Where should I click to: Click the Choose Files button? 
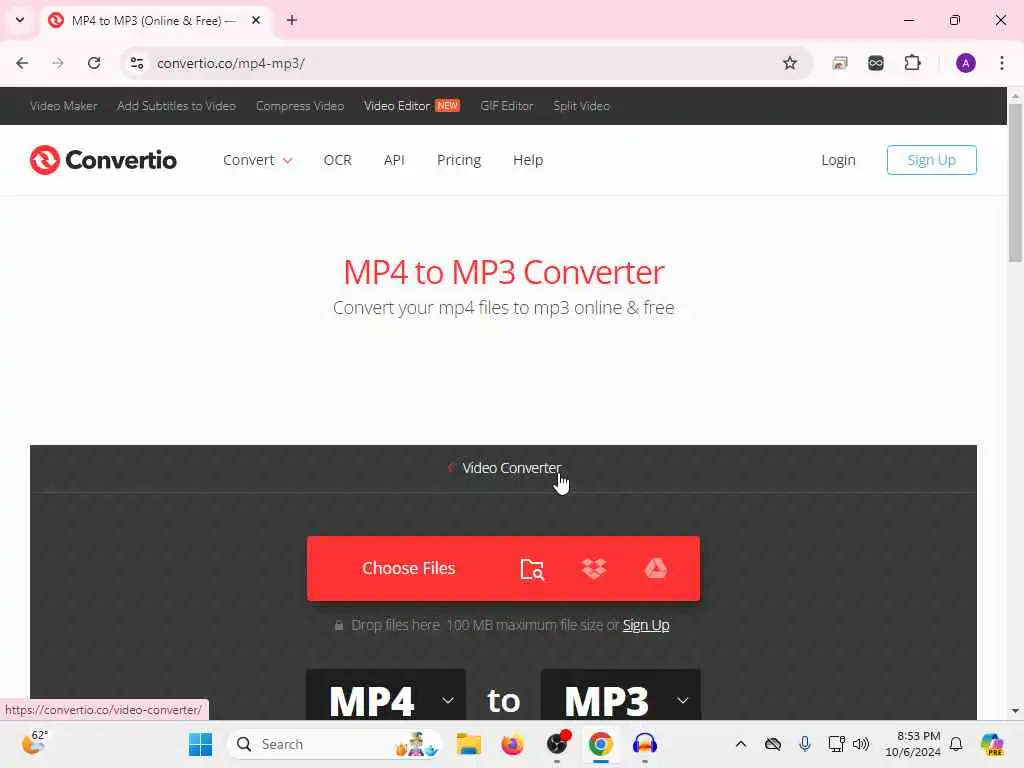409,569
